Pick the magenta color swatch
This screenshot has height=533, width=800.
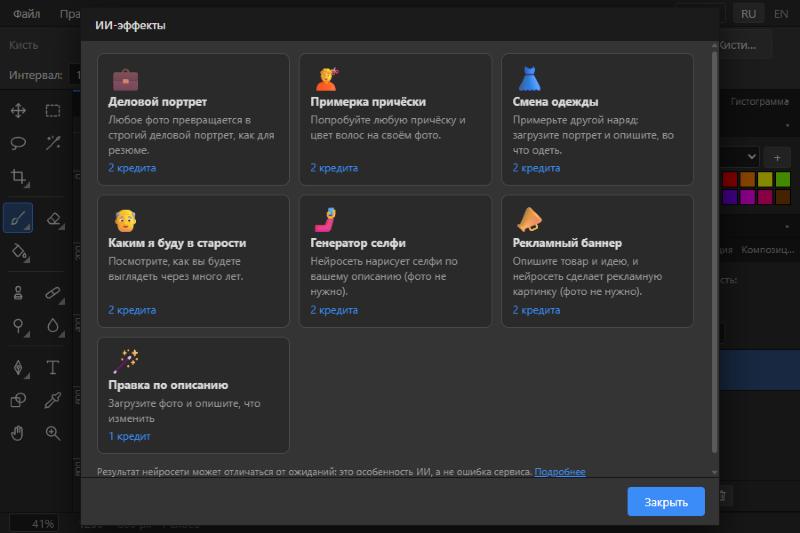[x=747, y=197]
